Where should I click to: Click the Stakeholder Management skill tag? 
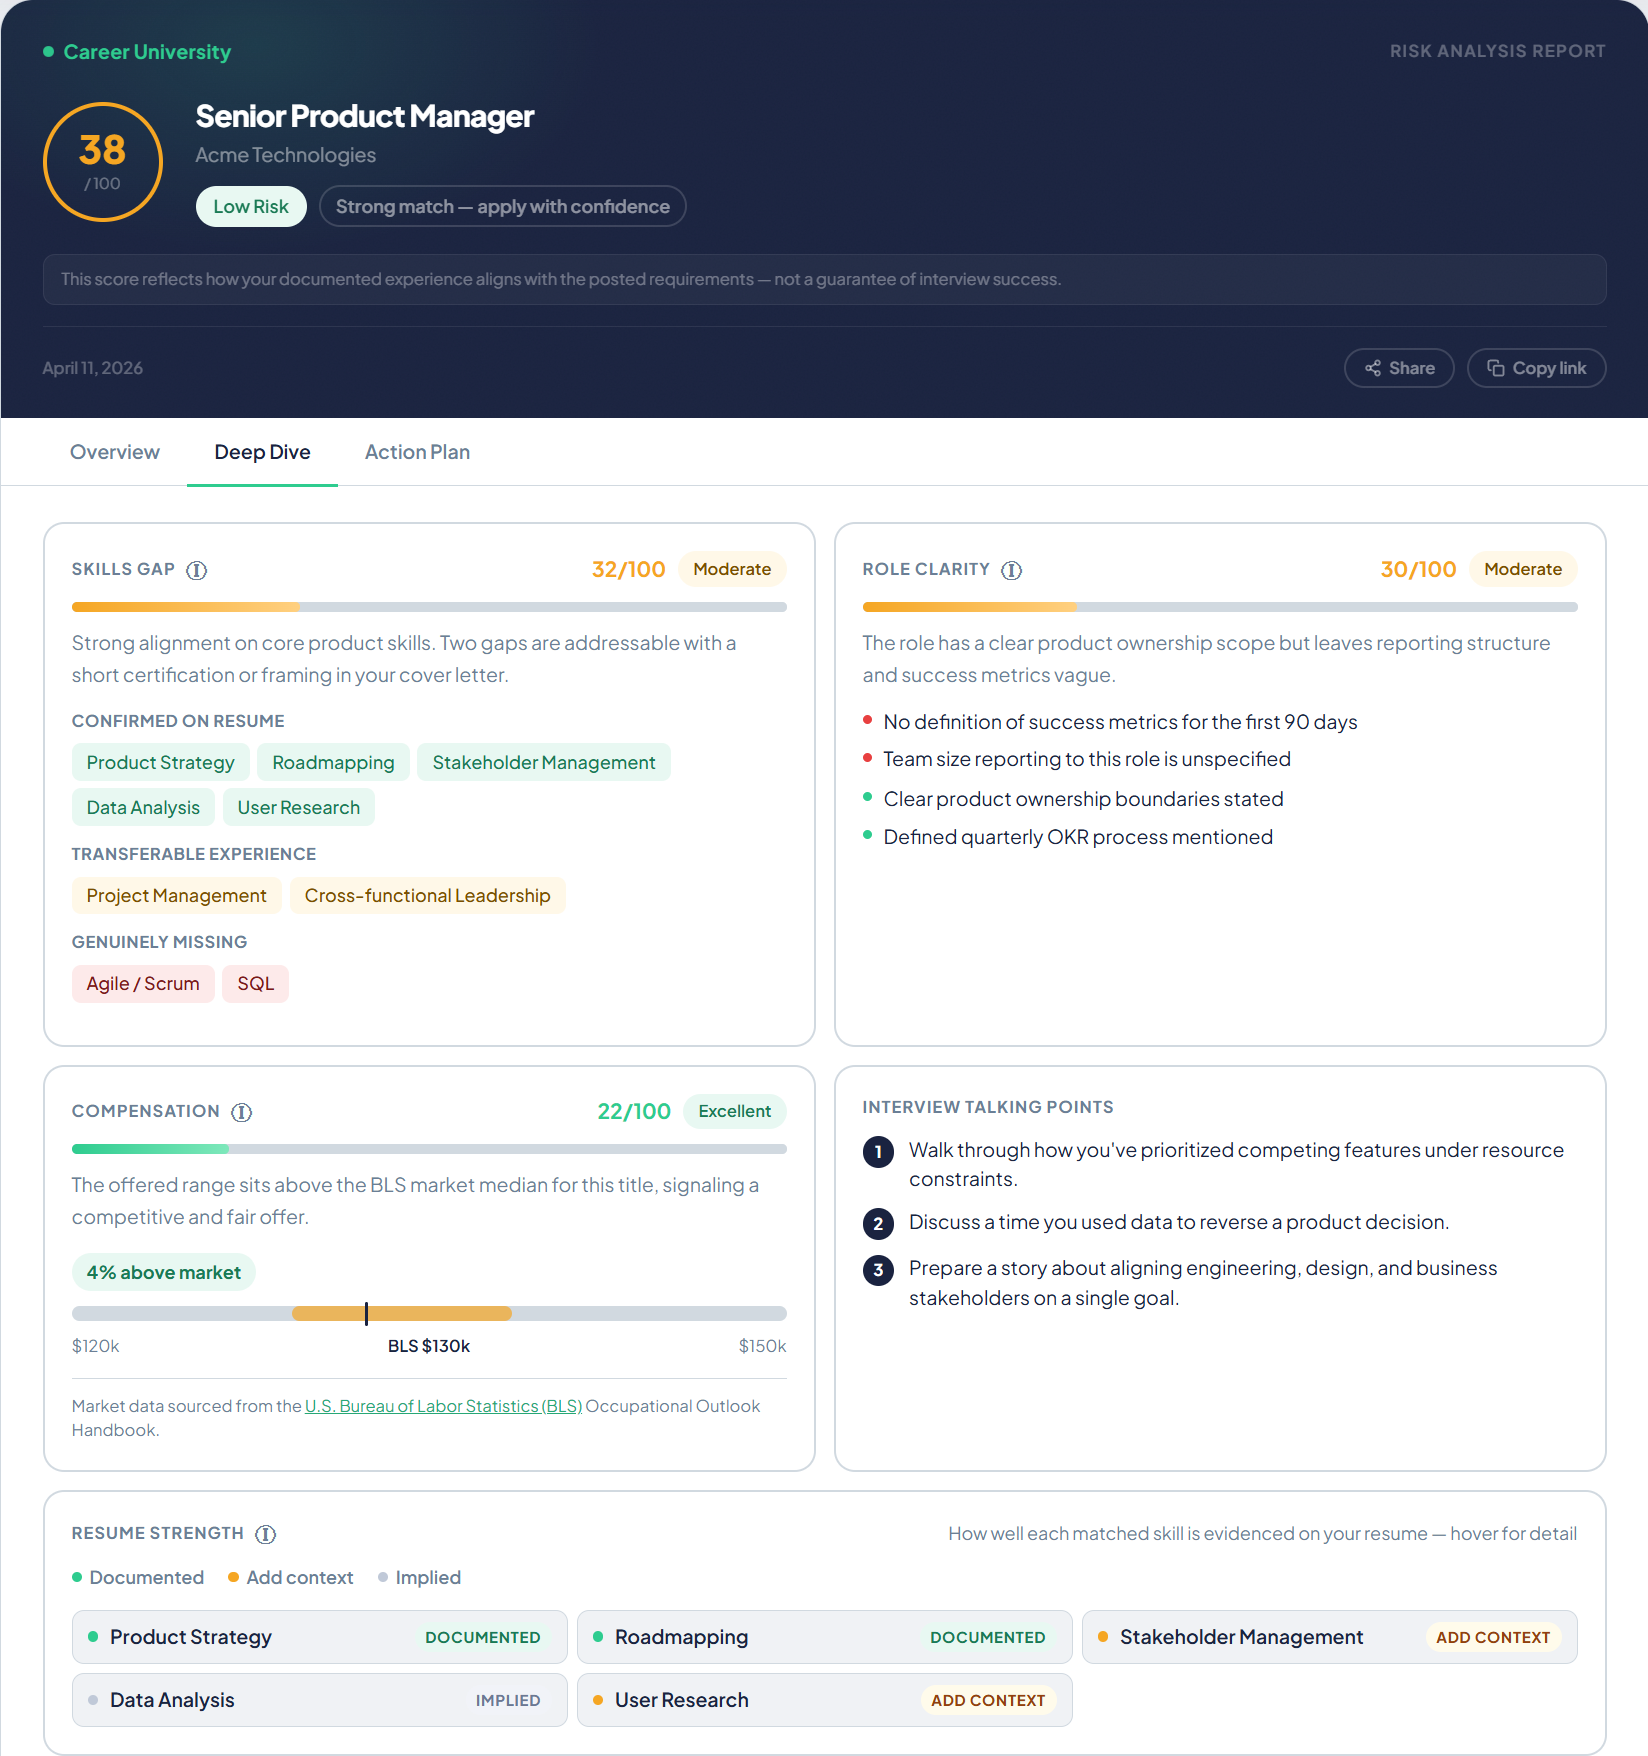[x=544, y=763]
